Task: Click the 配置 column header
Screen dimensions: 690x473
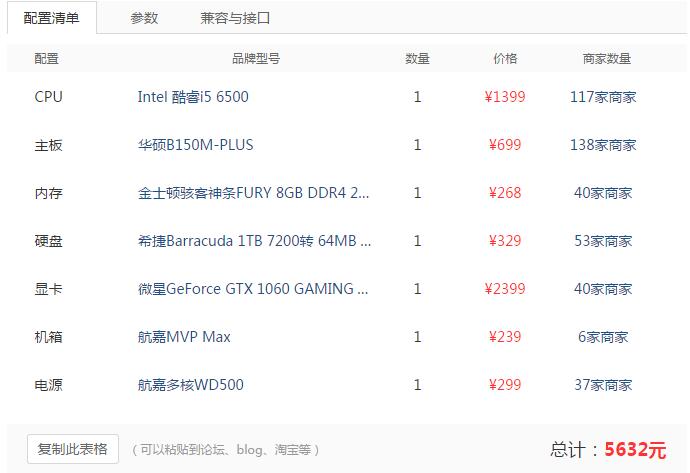Action: tap(47, 59)
